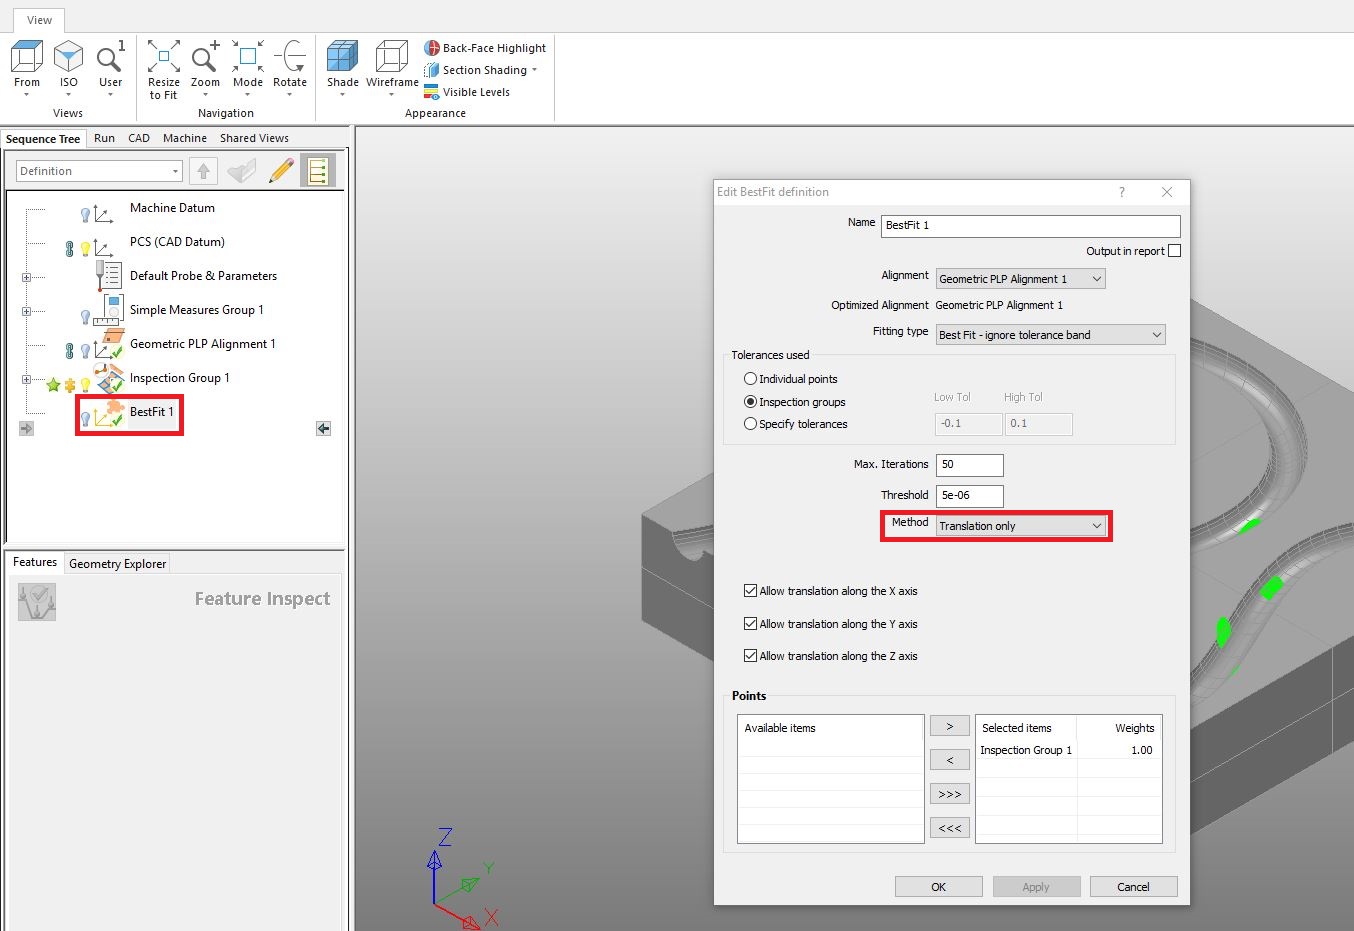
Task: Click the help question mark in dialog
Action: click(1121, 192)
